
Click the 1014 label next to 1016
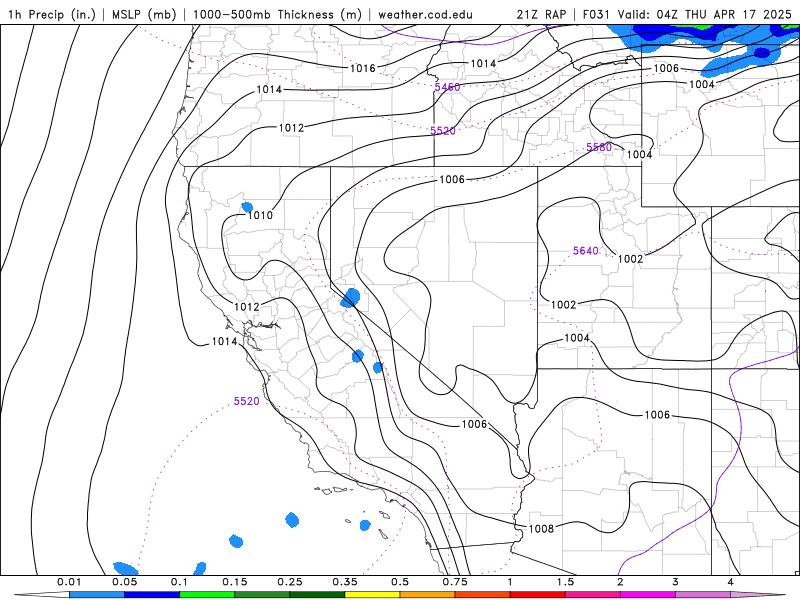tap(483, 63)
